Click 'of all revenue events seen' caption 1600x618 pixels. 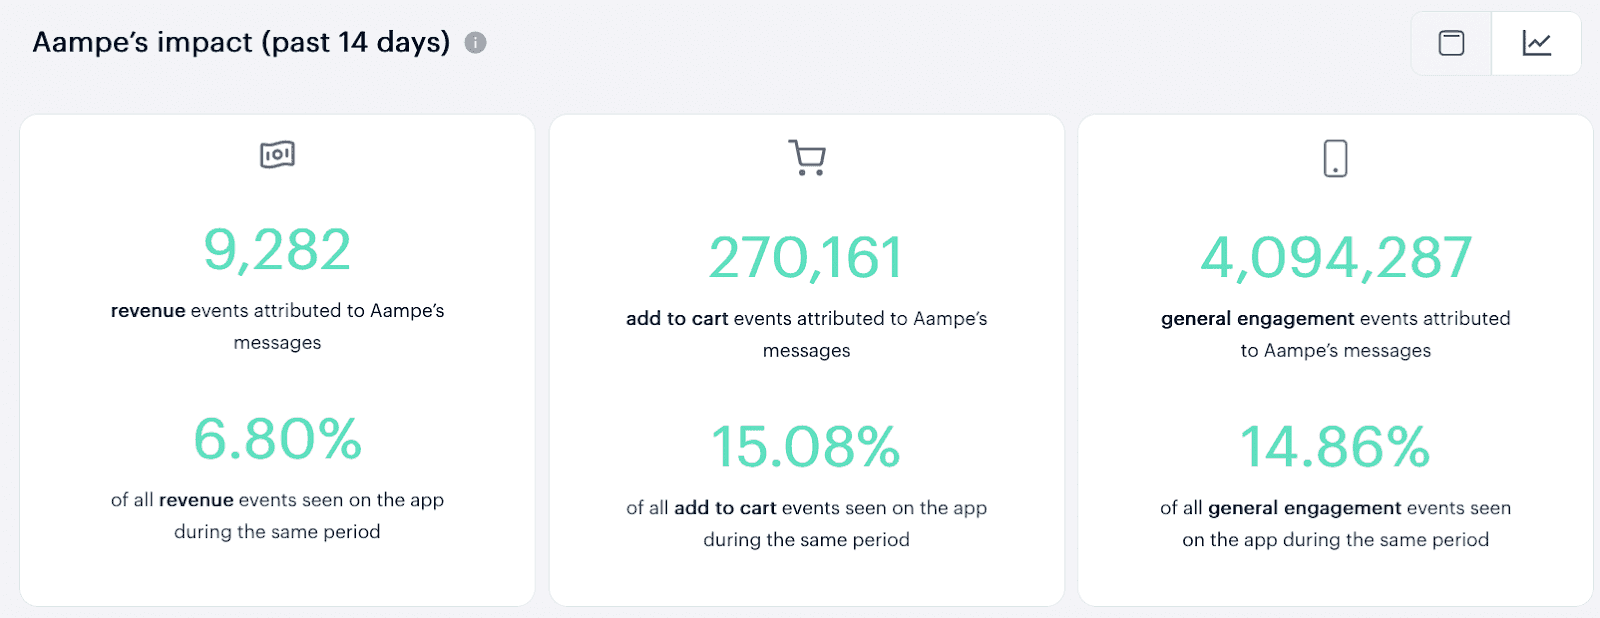click(277, 515)
